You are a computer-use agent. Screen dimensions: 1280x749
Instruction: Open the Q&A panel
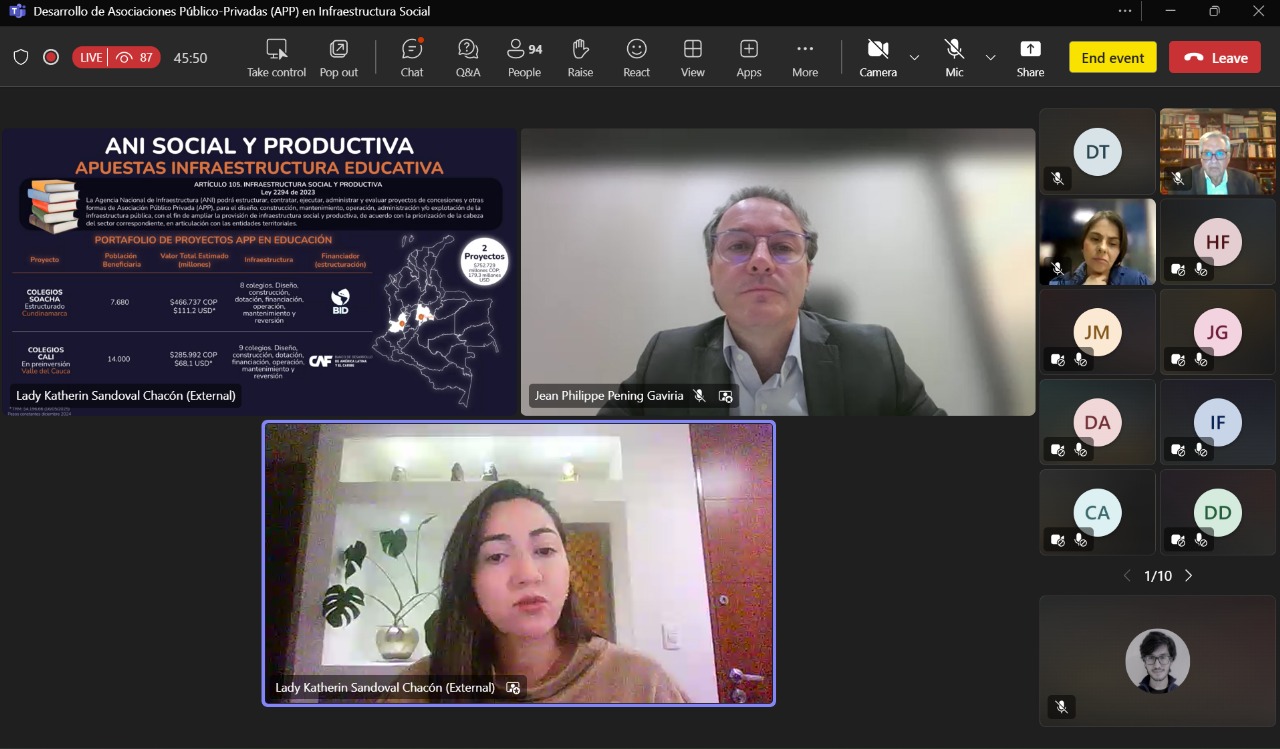468,57
